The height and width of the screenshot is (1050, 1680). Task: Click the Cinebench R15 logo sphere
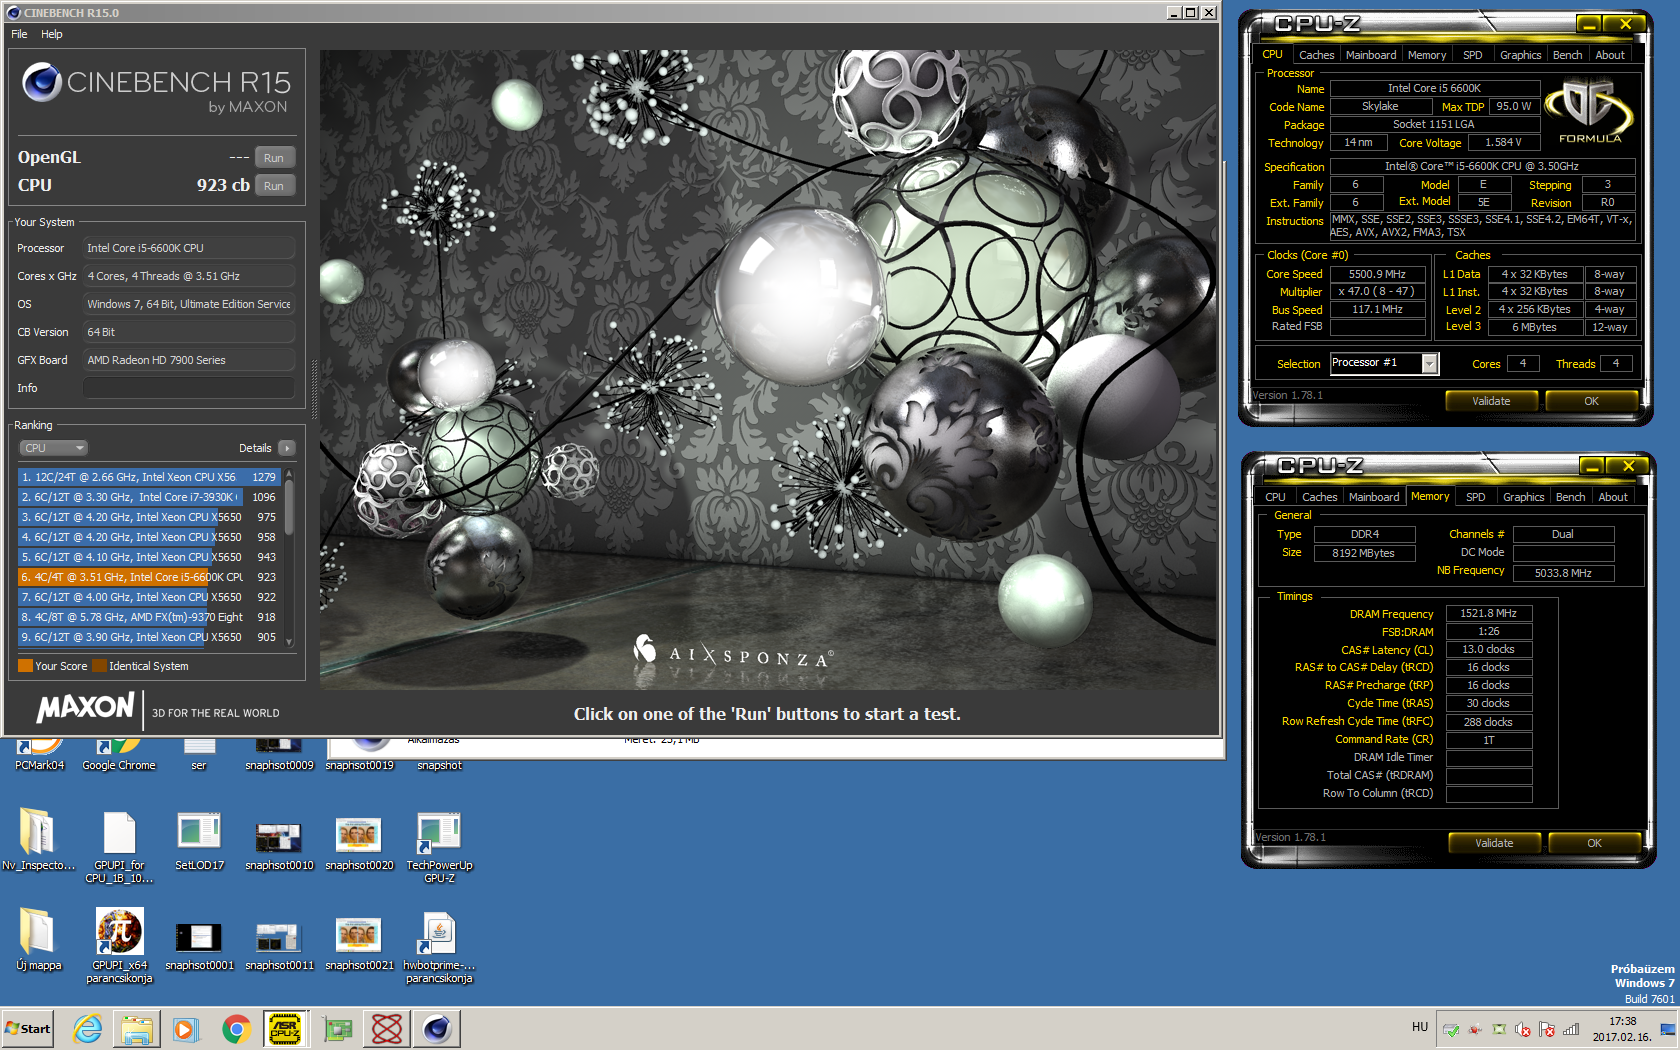click(x=42, y=82)
